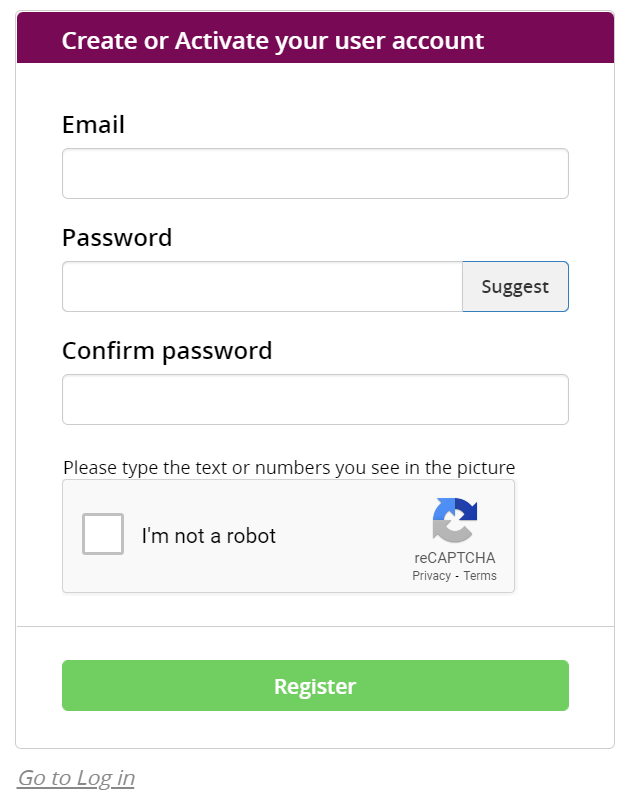The height and width of the screenshot is (798, 634).
Task: Focus the Password input field
Action: pyautogui.click(x=262, y=287)
